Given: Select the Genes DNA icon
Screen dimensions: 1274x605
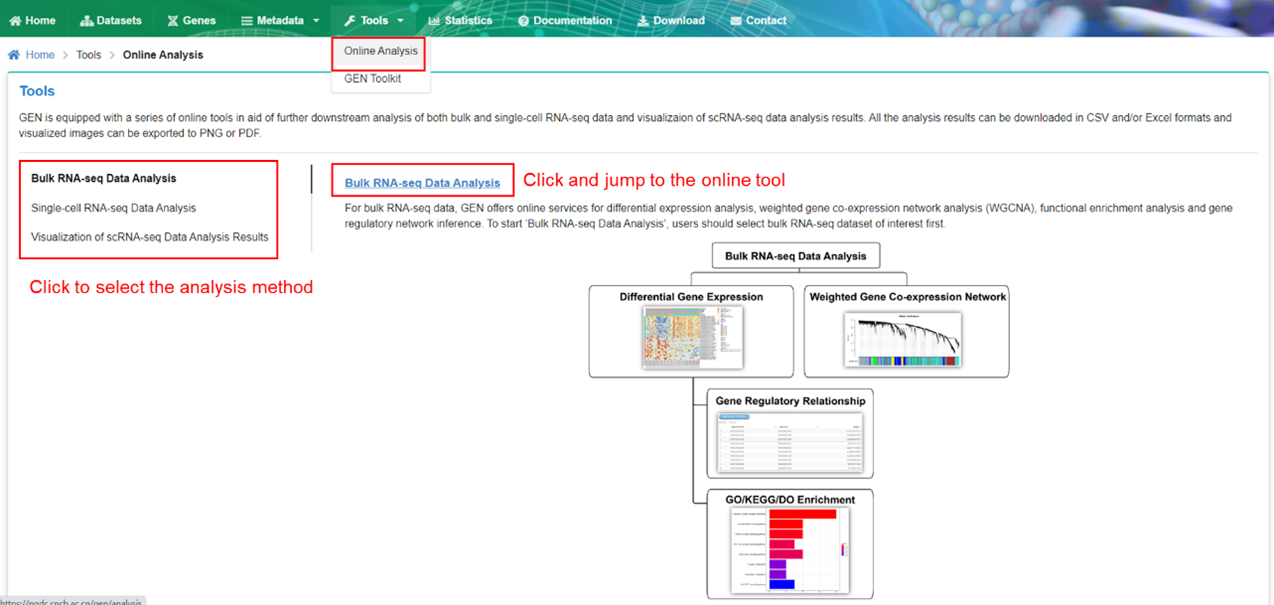Looking at the screenshot, I should pyautogui.click(x=171, y=19).
